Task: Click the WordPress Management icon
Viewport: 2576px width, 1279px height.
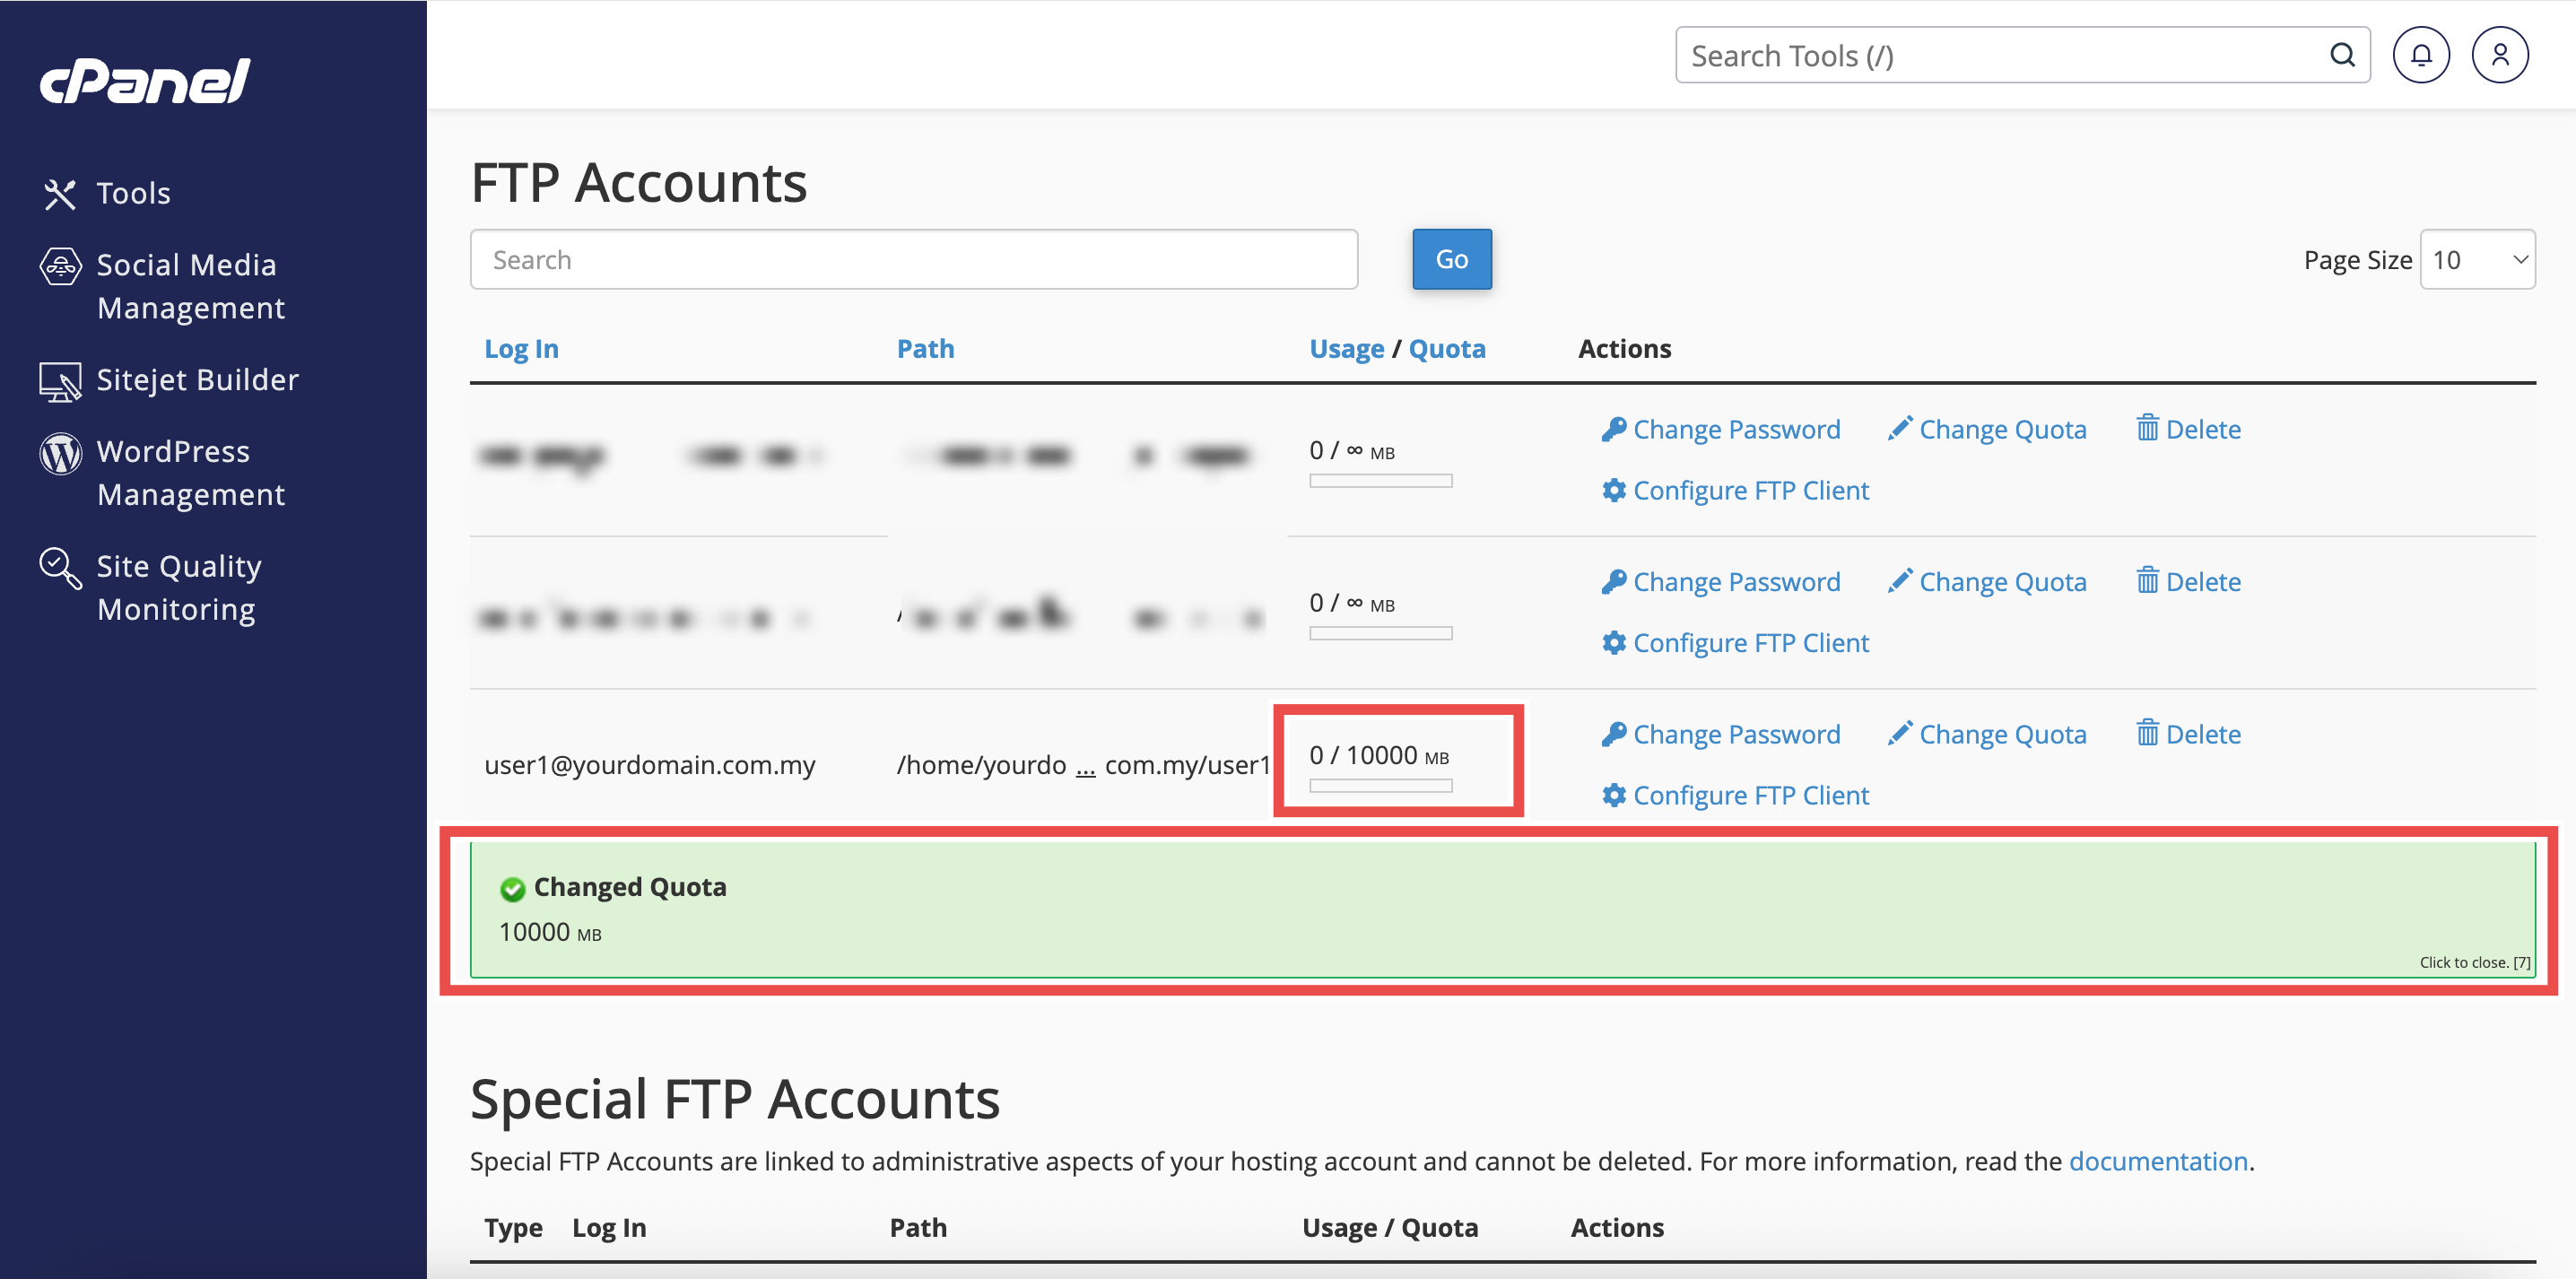Action: 60,454
